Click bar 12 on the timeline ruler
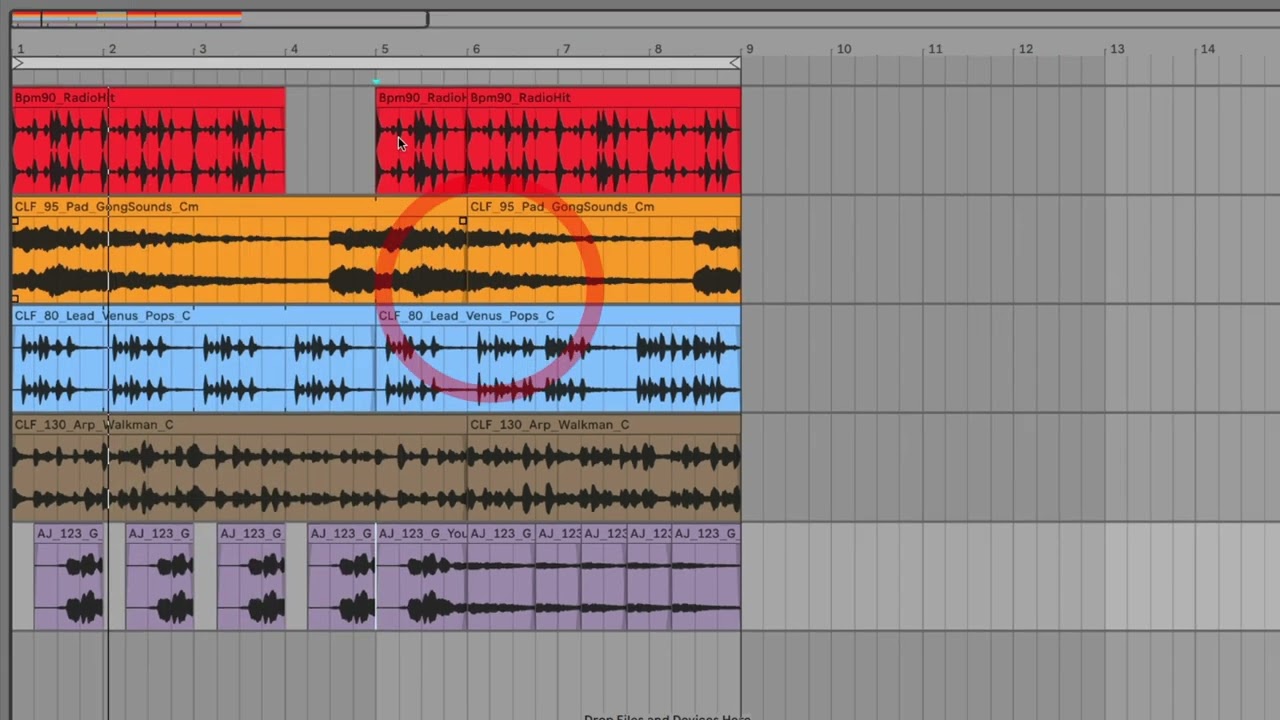The height and width of the screenshot is (720, 1280). pyautogui.click(x=1026, y=49)
